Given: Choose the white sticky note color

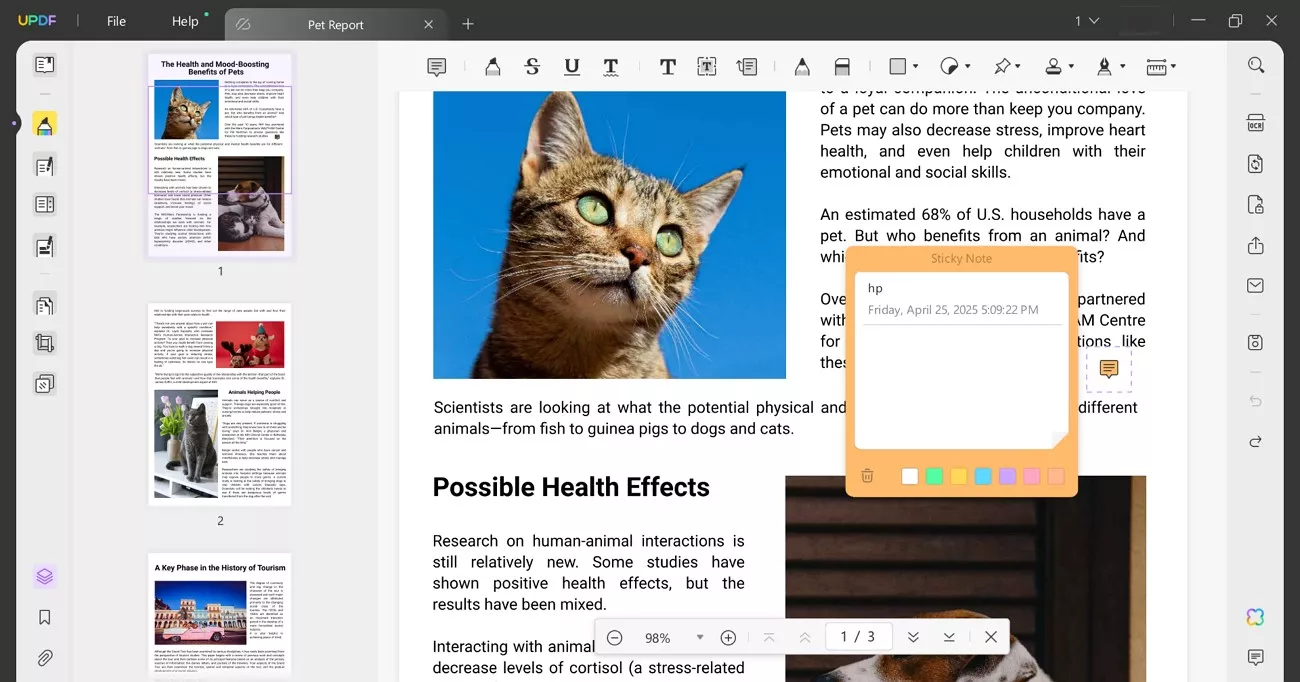Looking at the screenshot, I should point(909,476).
